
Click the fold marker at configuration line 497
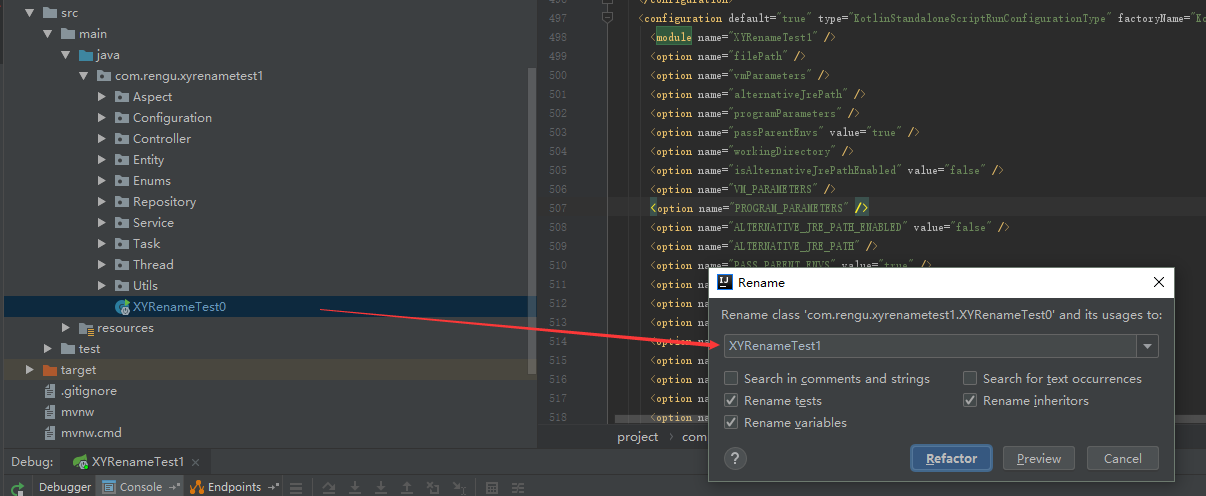(607, 18)
